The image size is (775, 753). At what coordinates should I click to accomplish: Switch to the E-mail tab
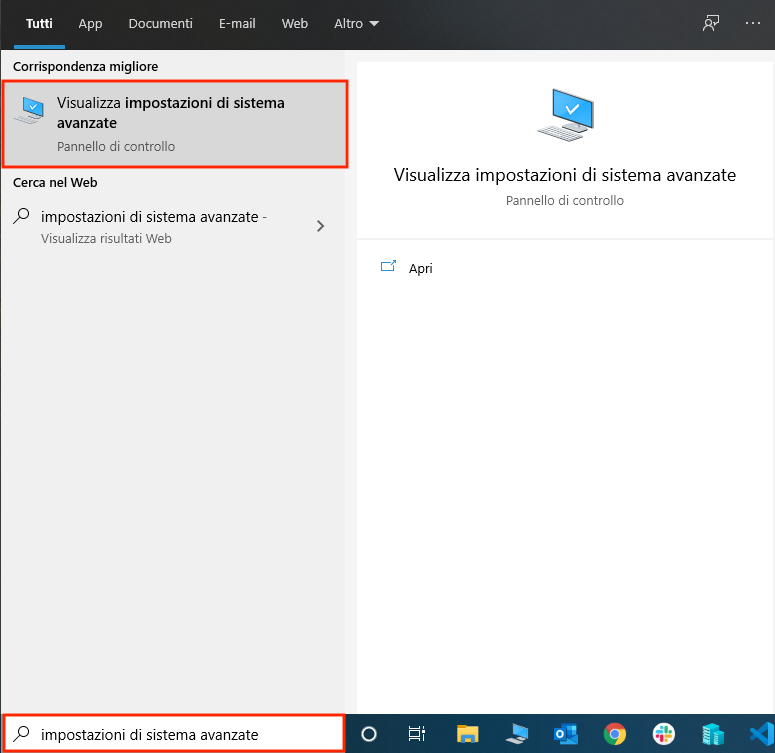(237, 24)
